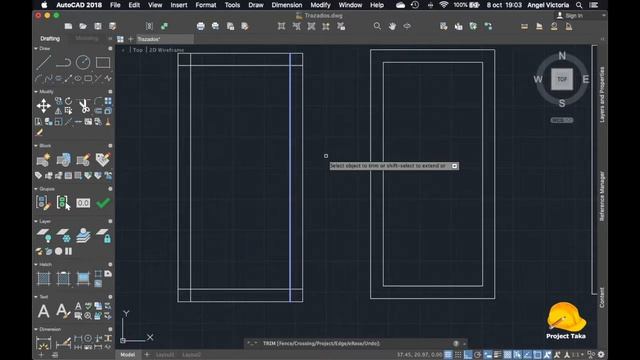Open macOS Spotlight search icon
The height and width of the screenshot is (360, 640).
point(579,5)
